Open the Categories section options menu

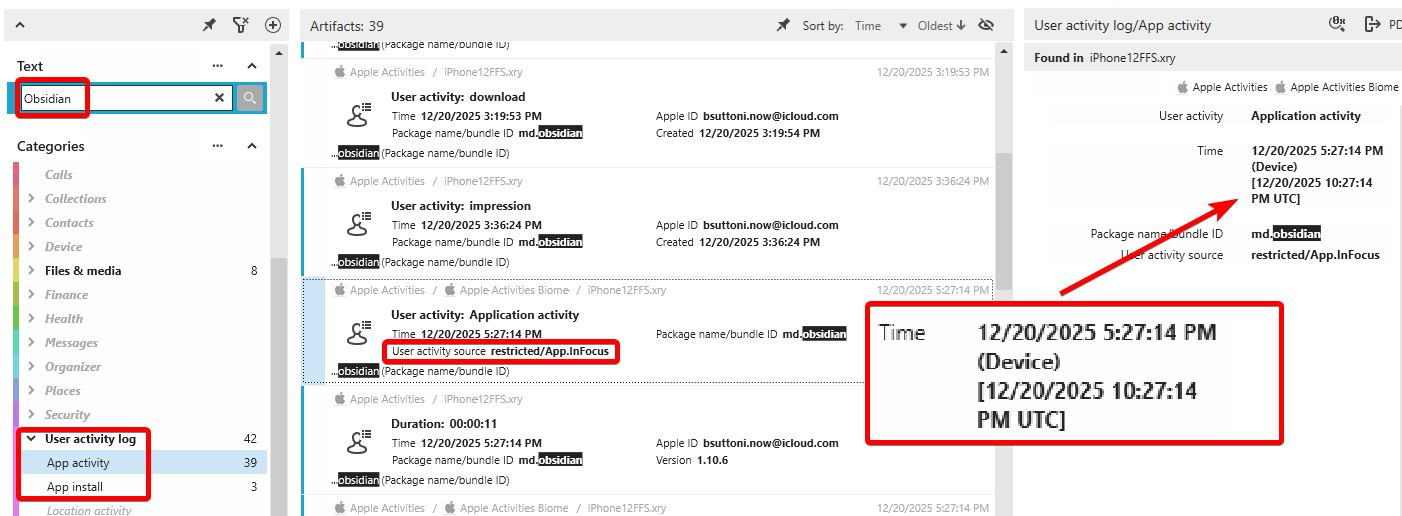(x=218, y=146)
